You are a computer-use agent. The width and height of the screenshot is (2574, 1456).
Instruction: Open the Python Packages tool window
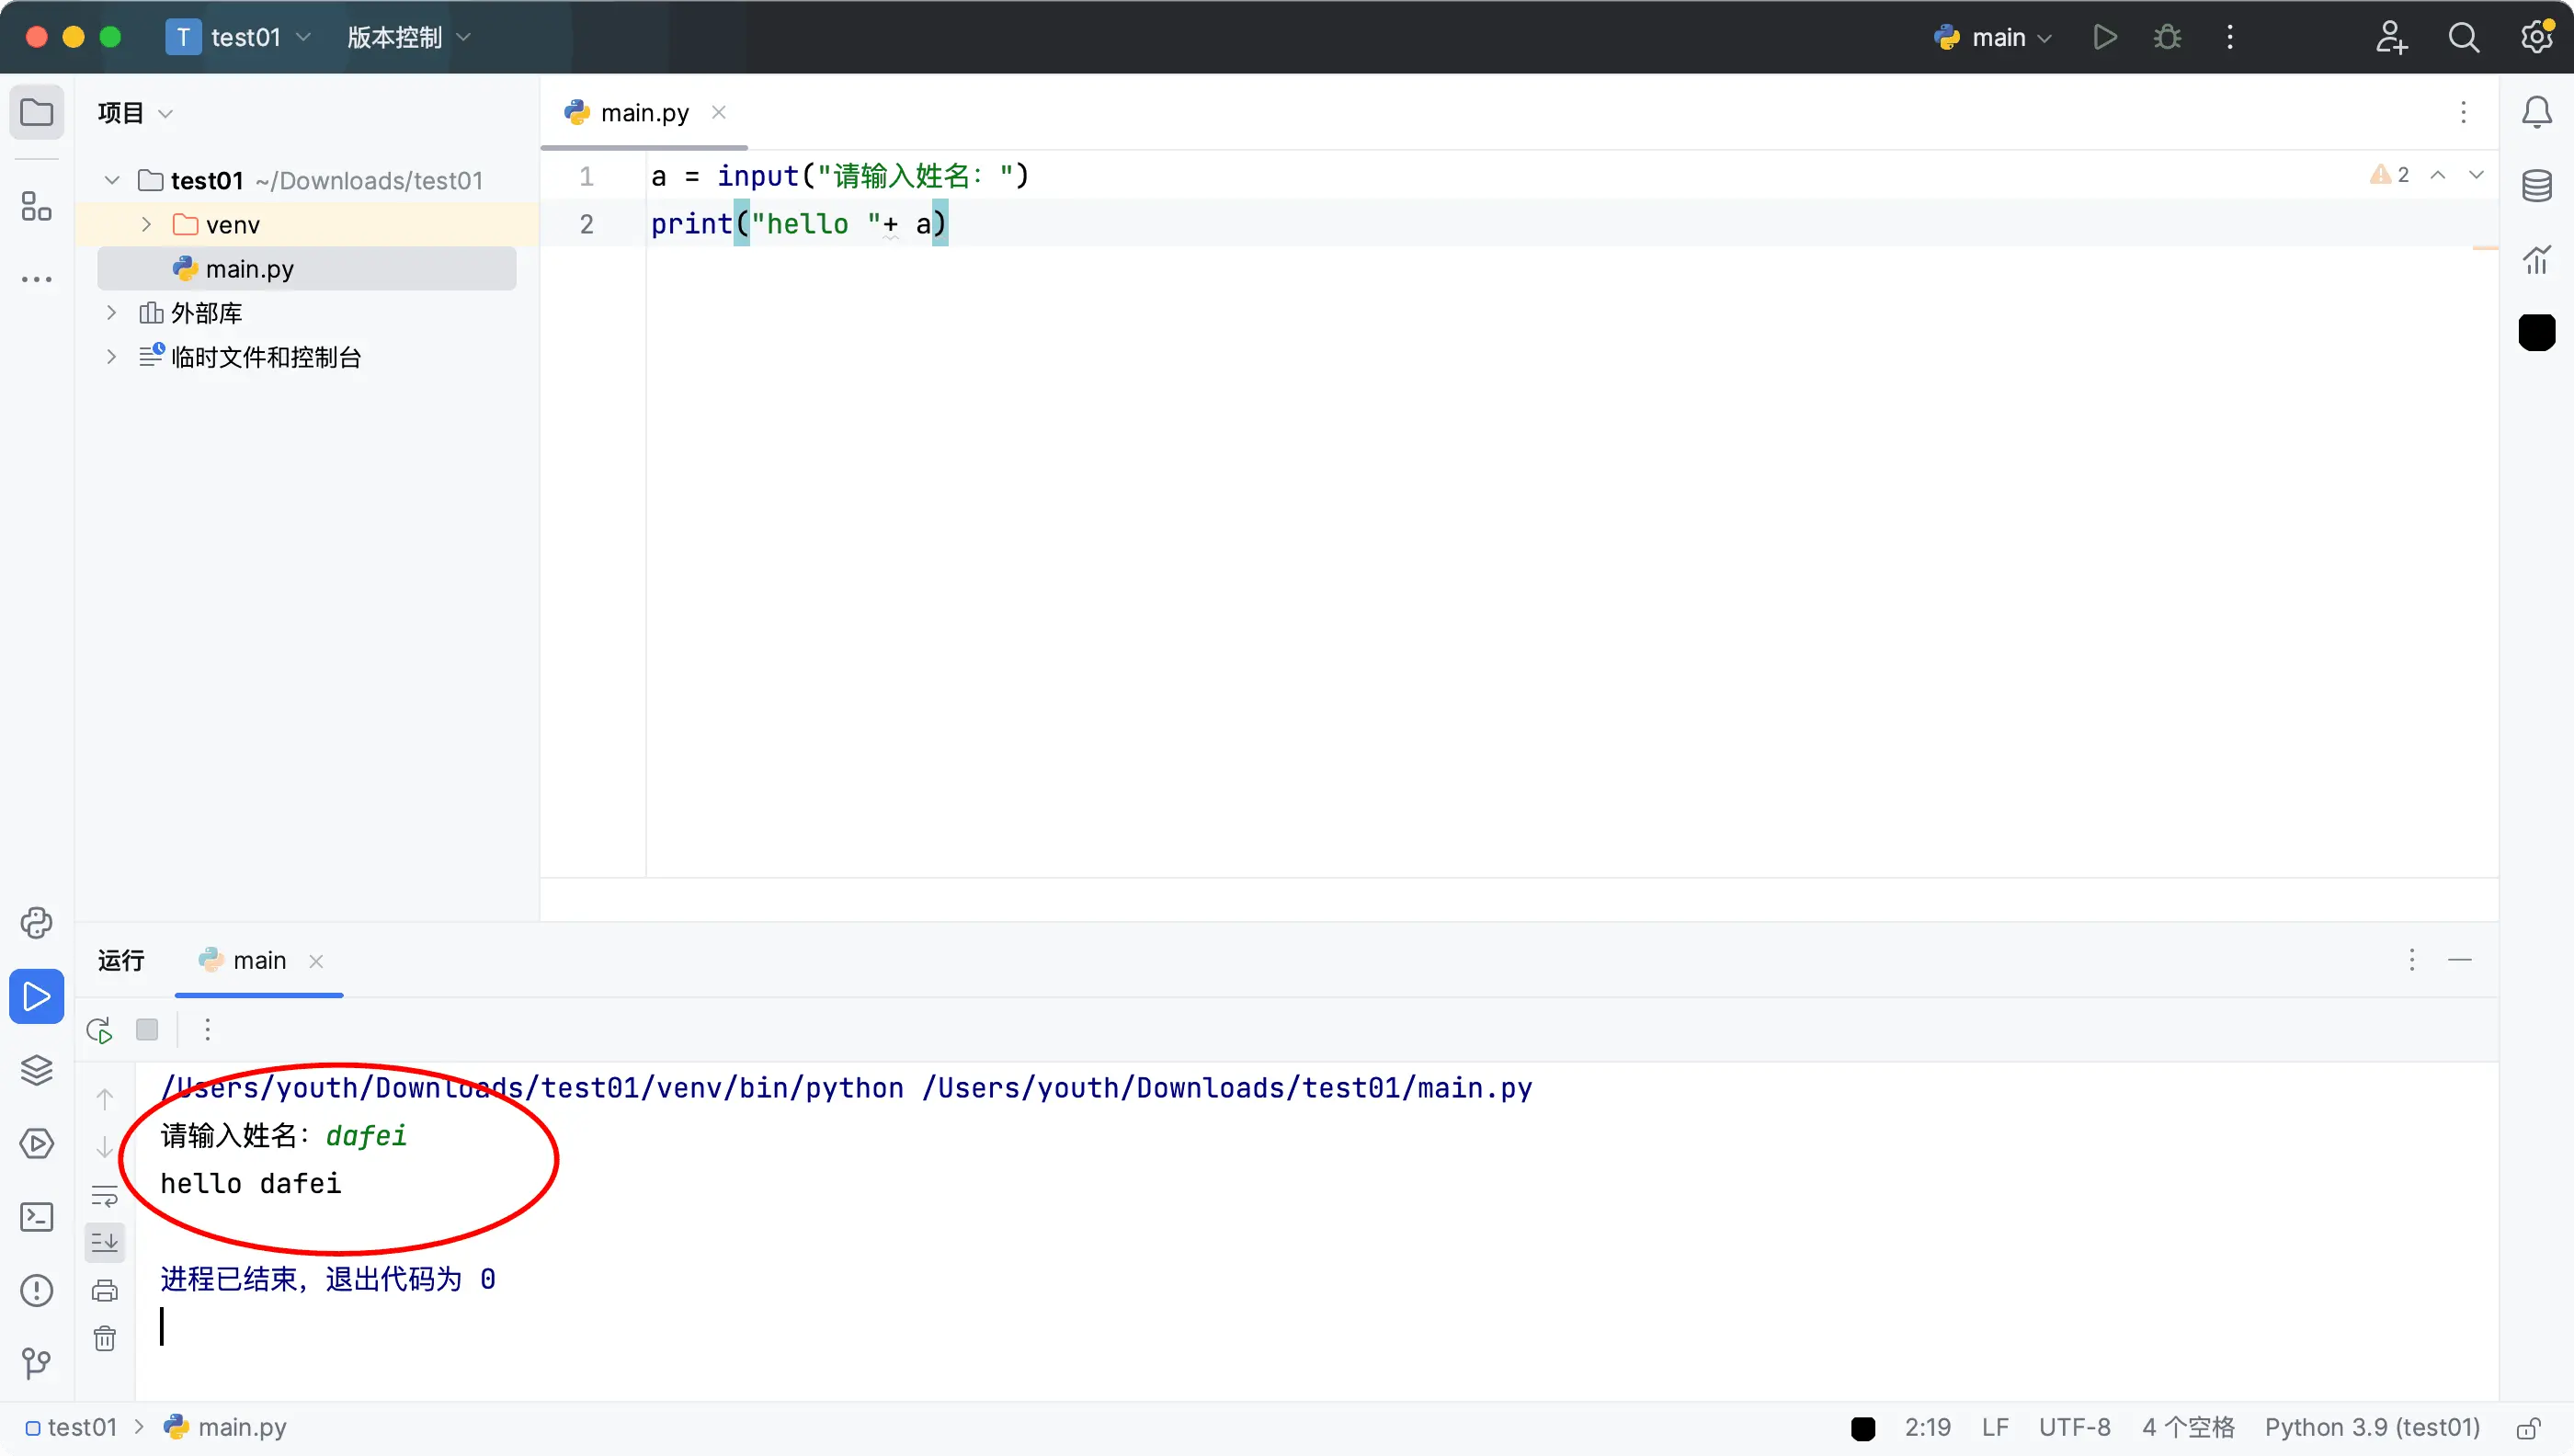tap(36, 1070)
